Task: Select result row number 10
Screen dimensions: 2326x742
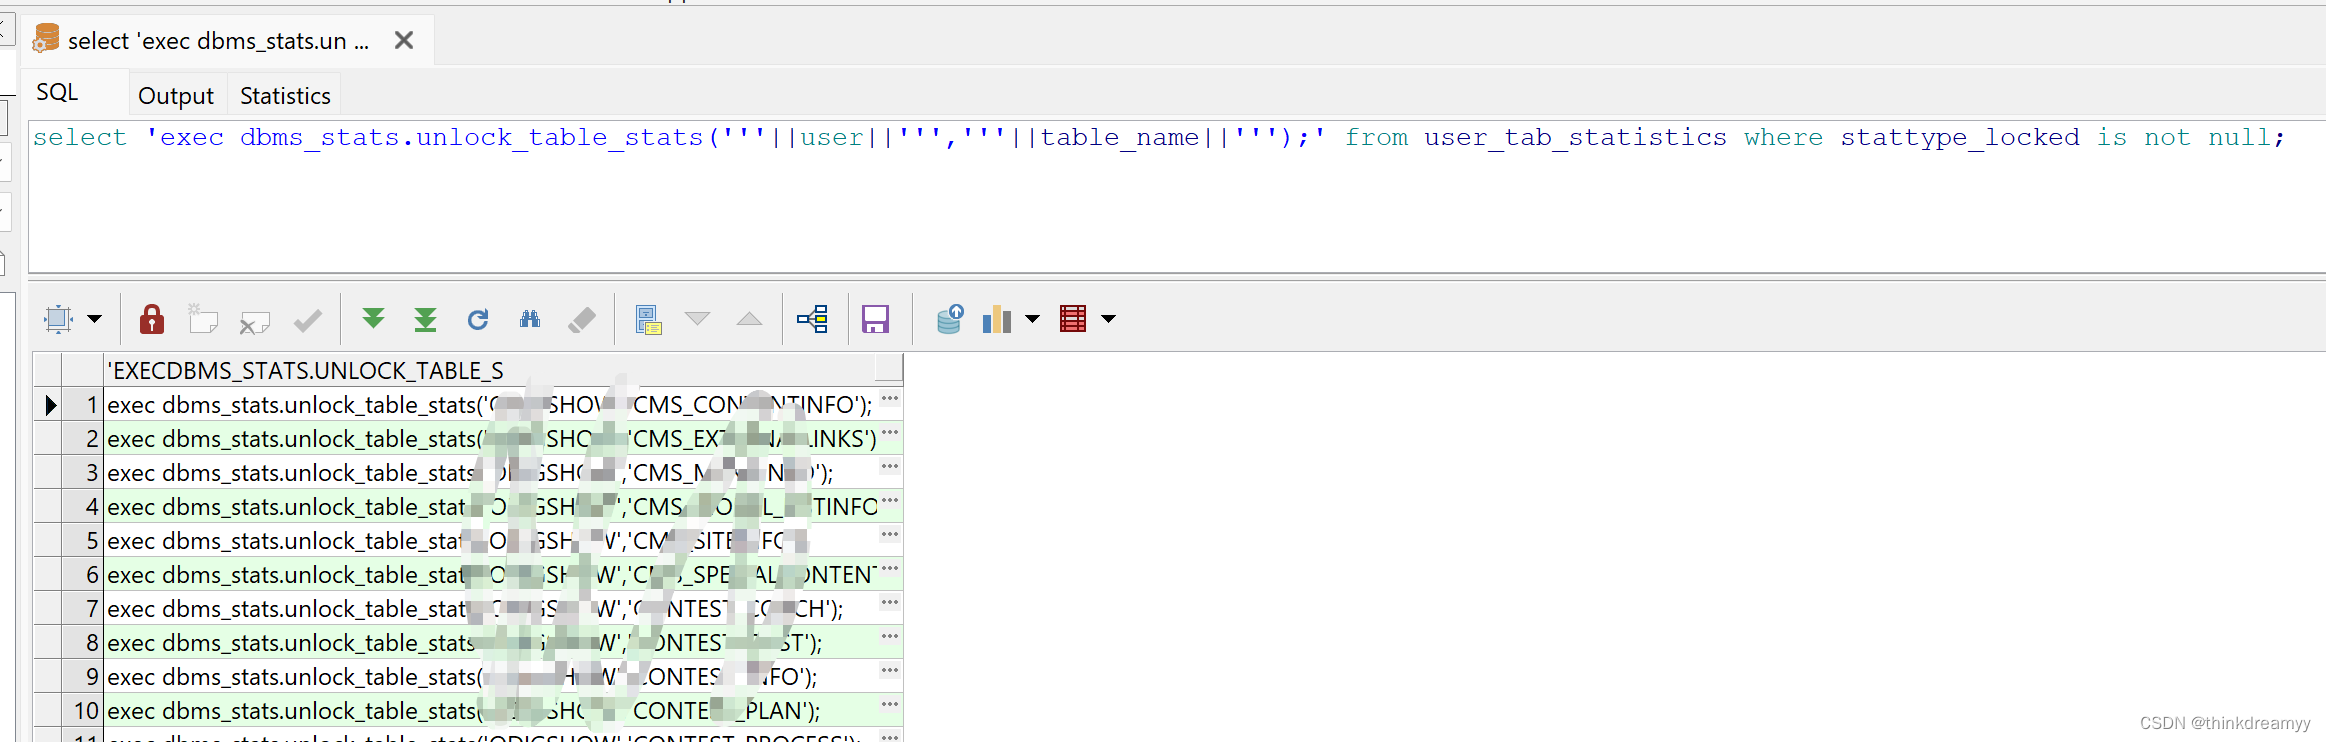Action: pyautogui.click(x=82, y=711)
